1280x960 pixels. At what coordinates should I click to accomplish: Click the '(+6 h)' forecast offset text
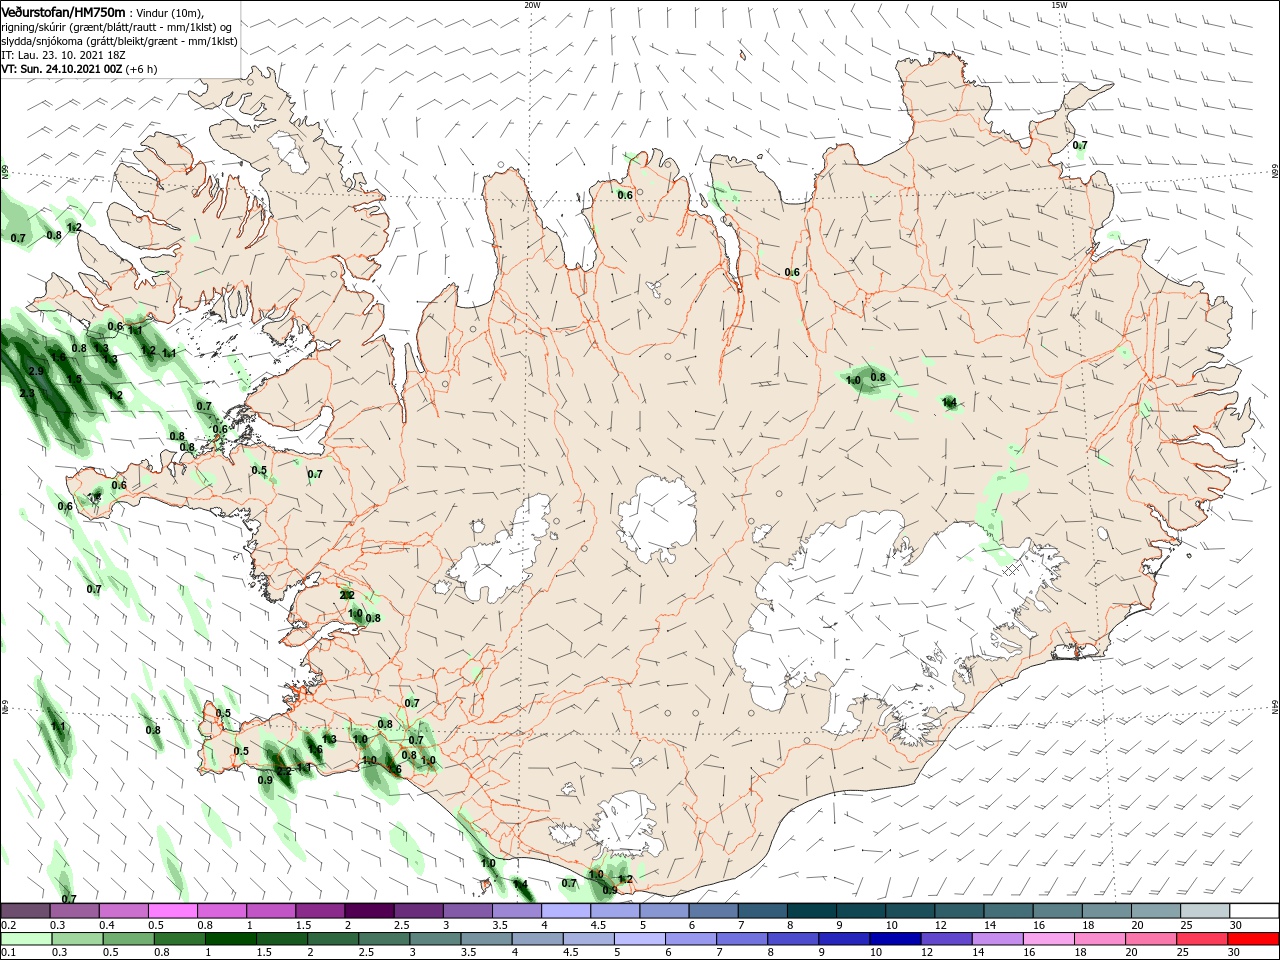(141, 69)
